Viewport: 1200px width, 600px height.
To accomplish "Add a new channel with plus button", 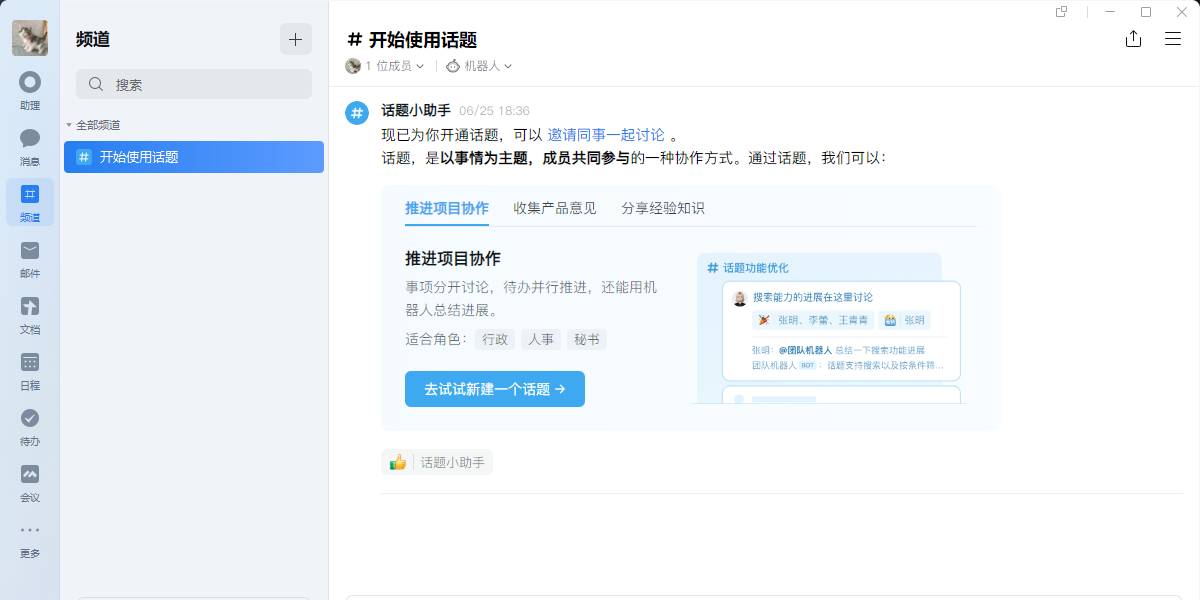I will 295,39.
